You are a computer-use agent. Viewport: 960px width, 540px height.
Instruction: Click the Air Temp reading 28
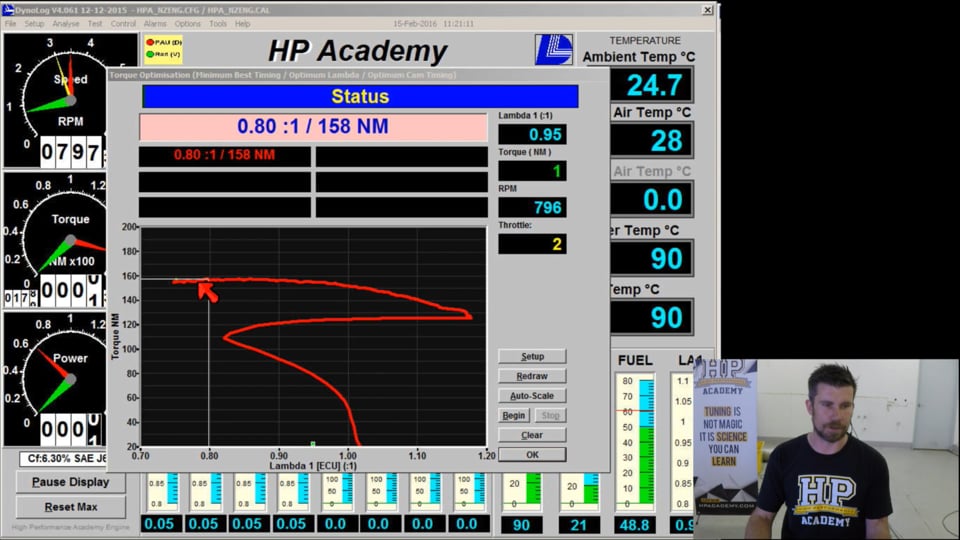click(x=652, y=140)
